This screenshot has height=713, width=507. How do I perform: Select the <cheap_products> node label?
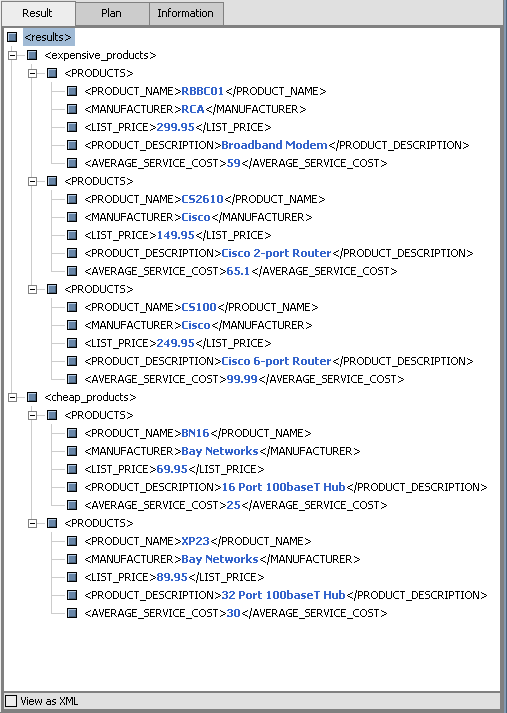[x=90, y=397]
